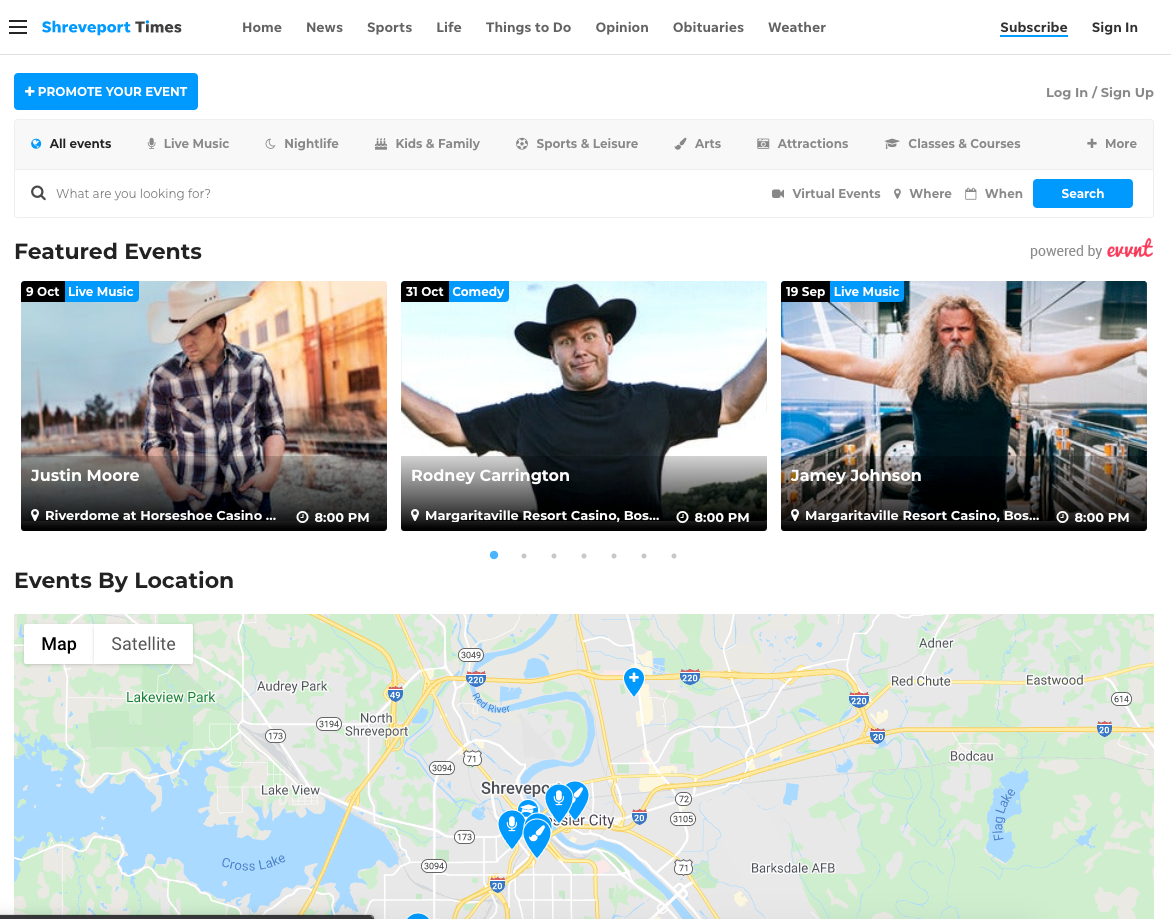Image resolution: width=1171 pixels, height=919 pixels.
Task: Click the plus-sign map marker near I-220
Action: 634,681
